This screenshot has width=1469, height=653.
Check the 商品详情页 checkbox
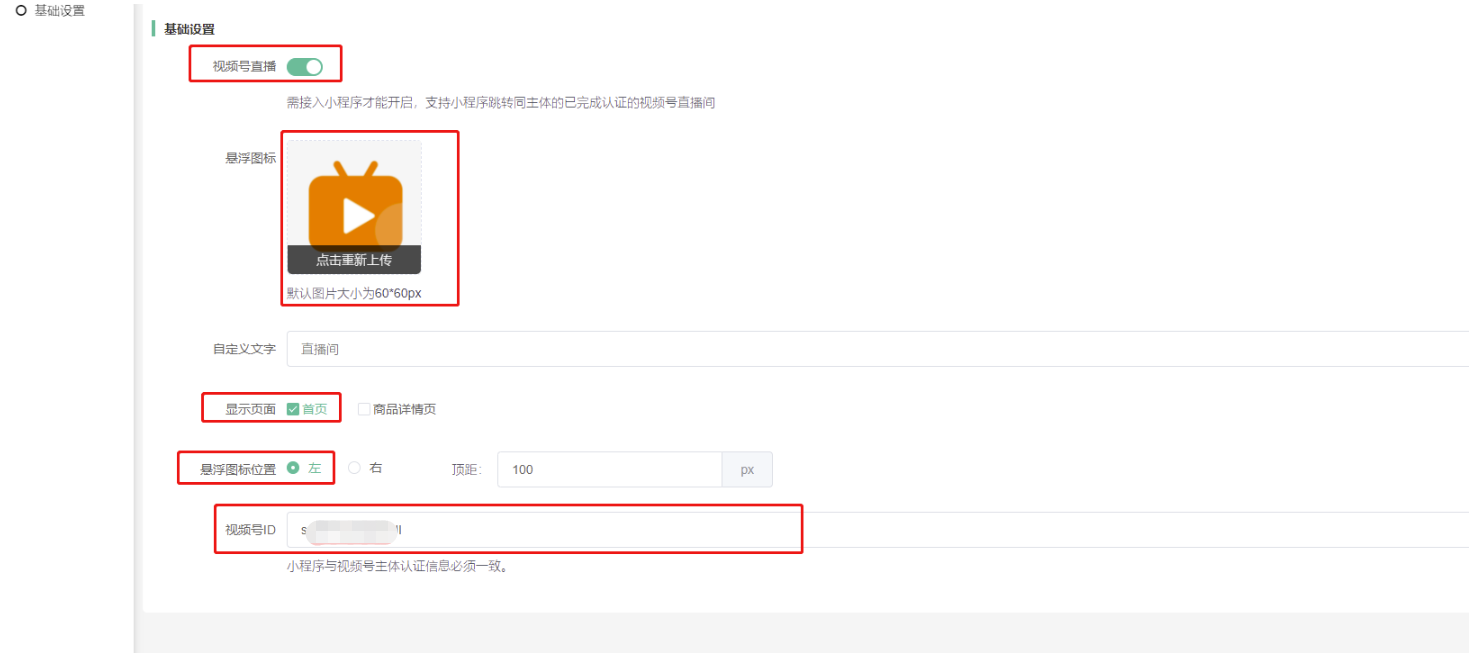point(363,409)
